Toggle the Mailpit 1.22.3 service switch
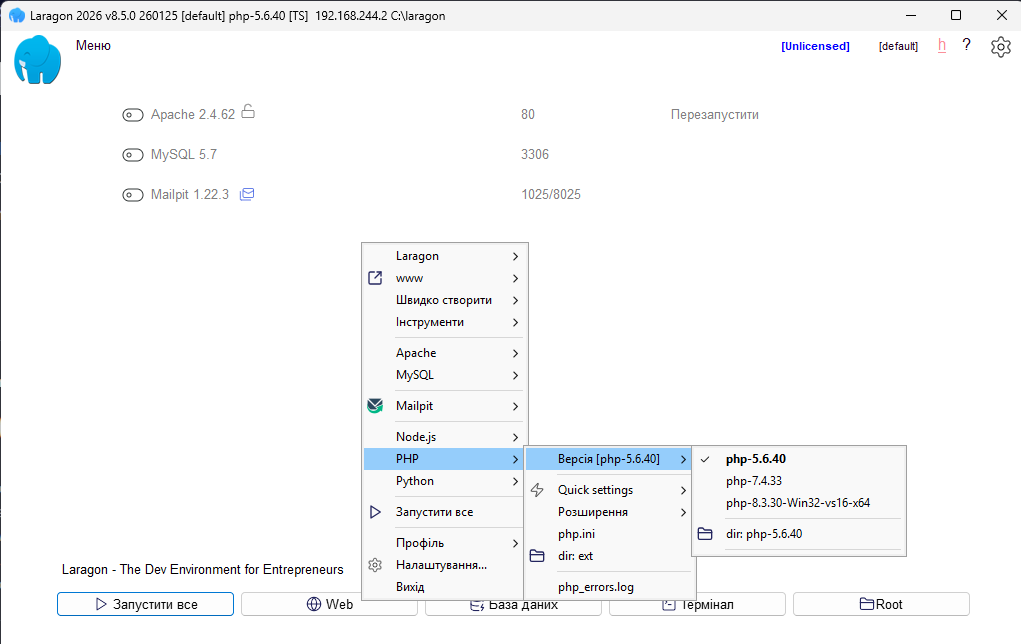 tap(133, 195)
